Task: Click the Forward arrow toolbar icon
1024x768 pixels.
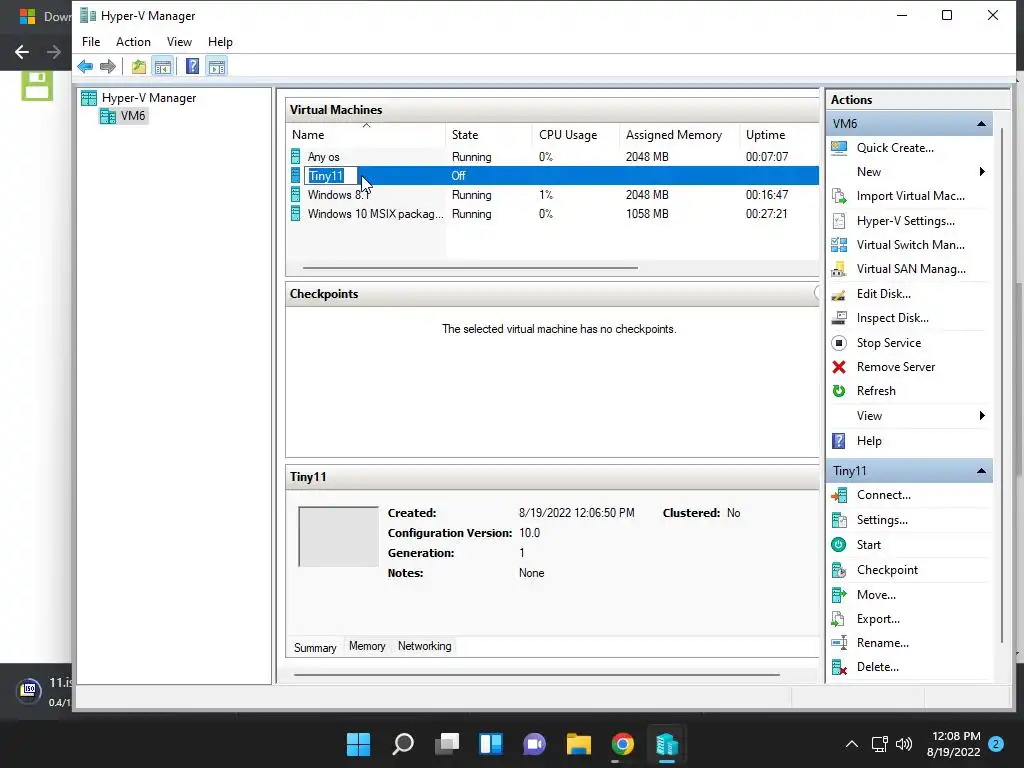Action: 108,67
